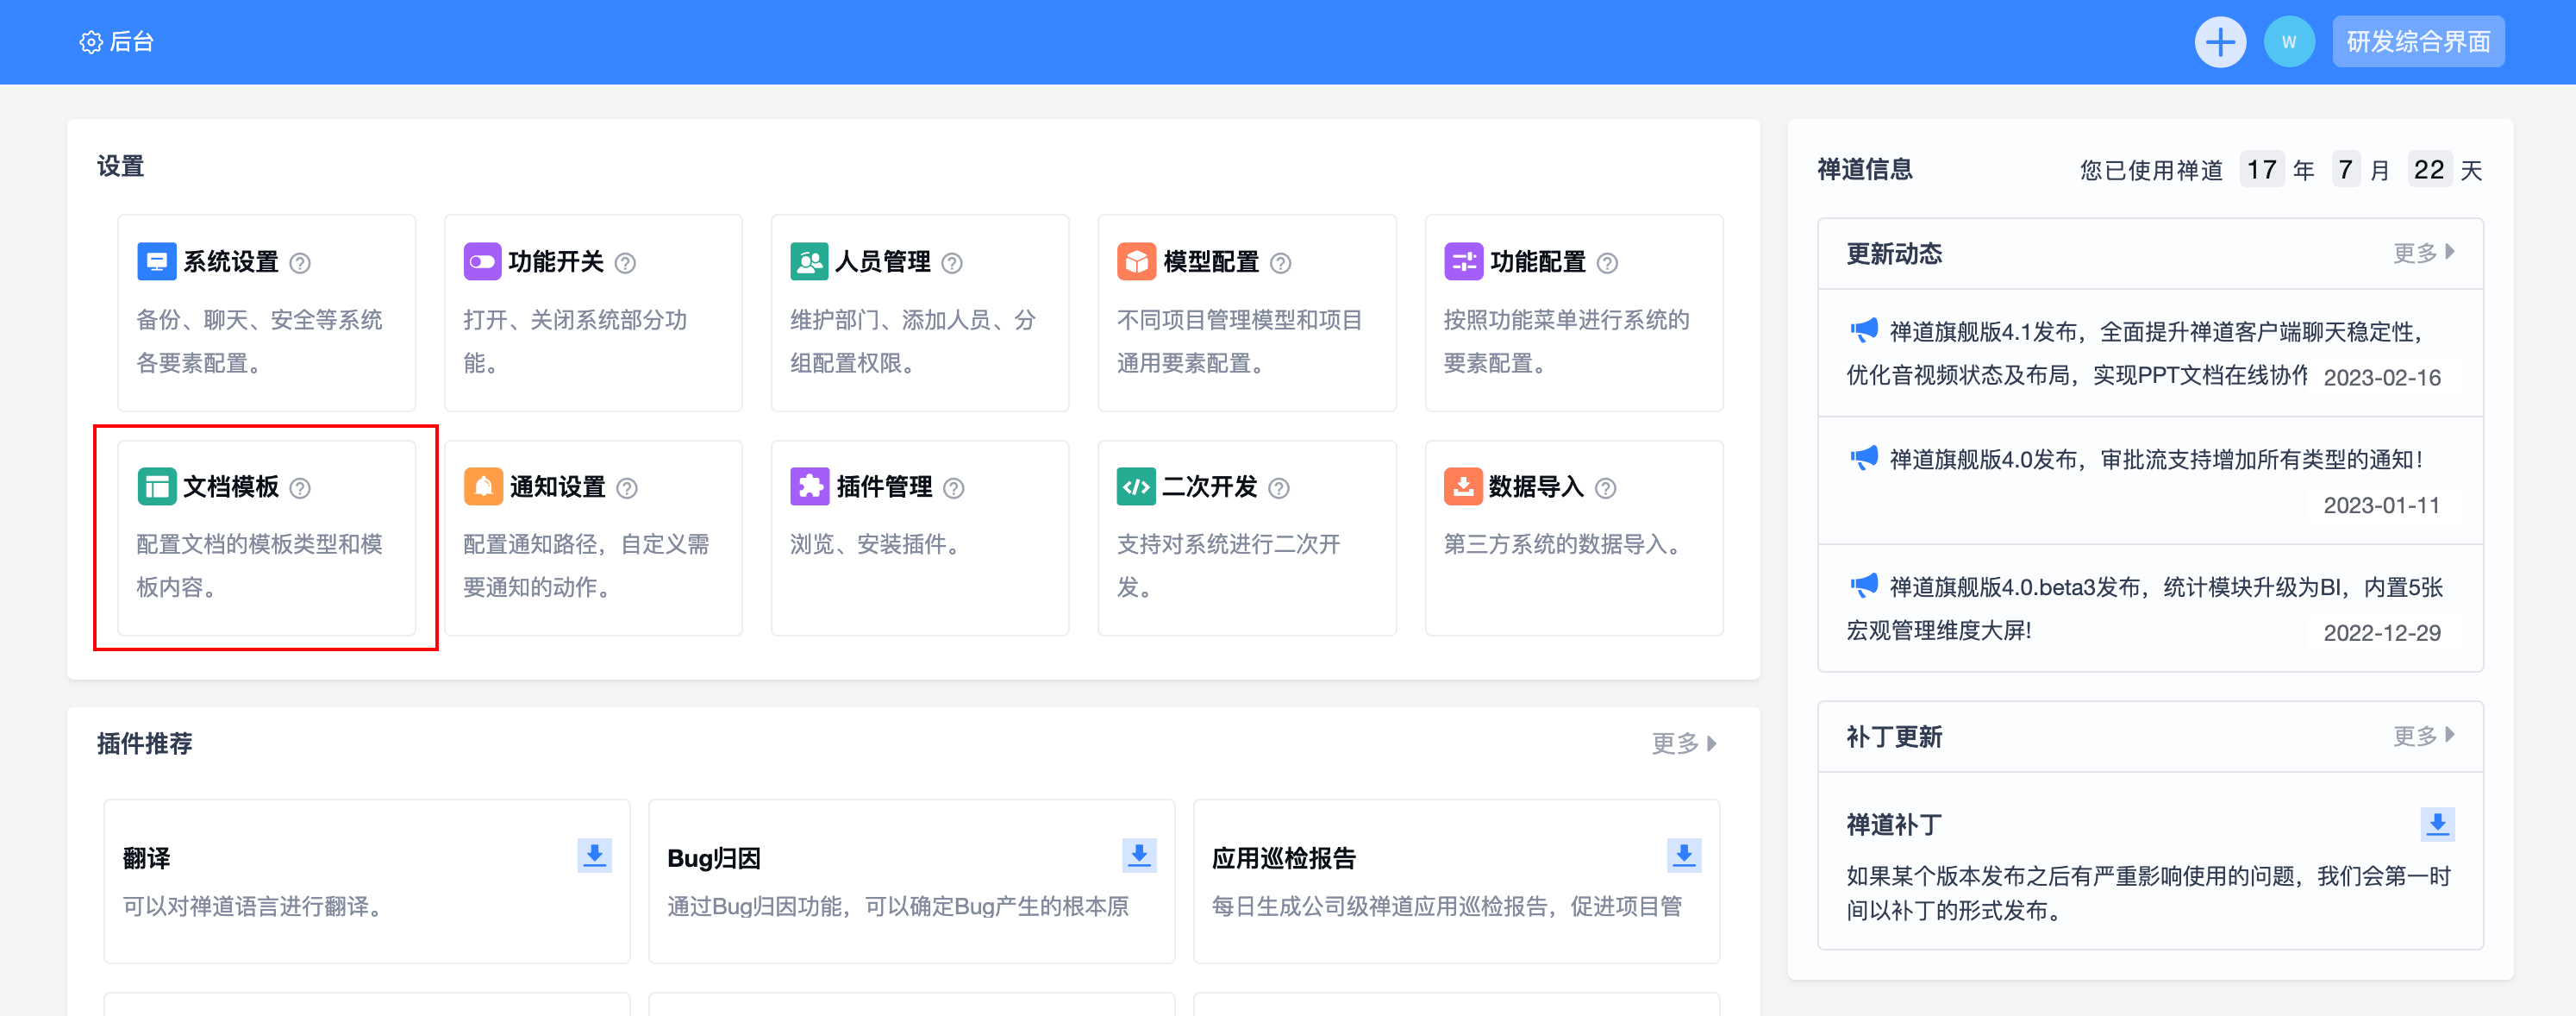Open the 模型配置 orange cube icon
This screenshot has width=2576, height=1016.
coord(1136,262)
